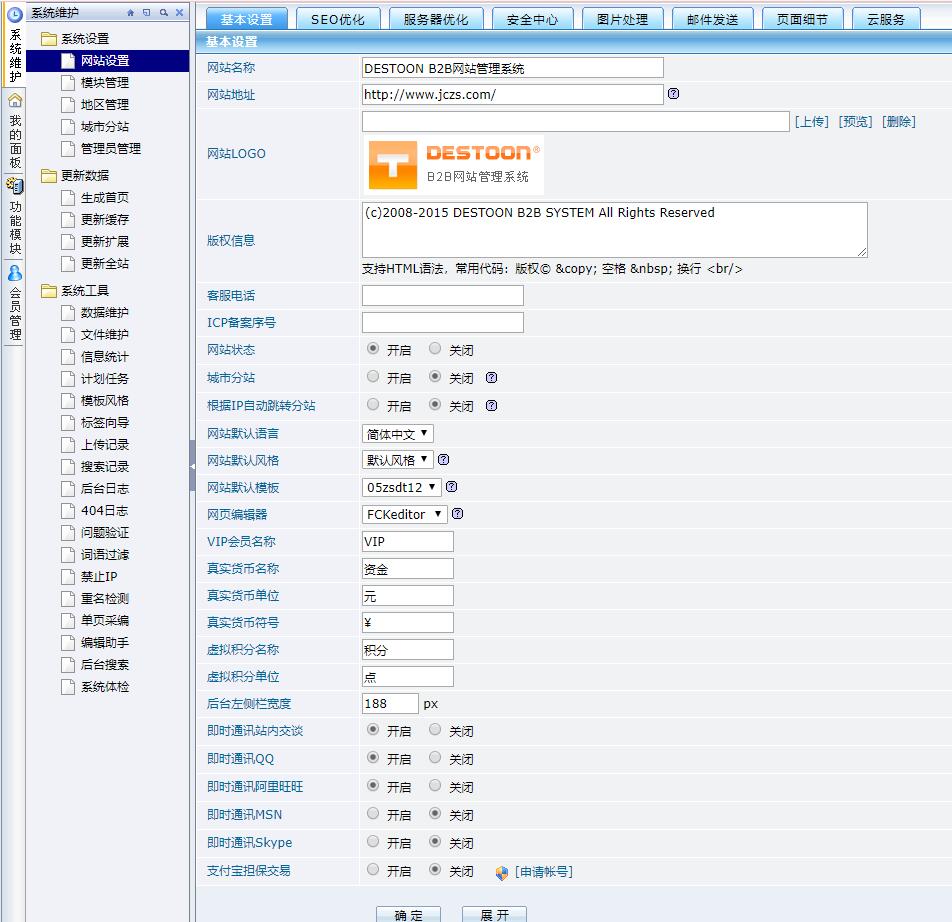
Task: Click help icon next to 网站默认风格 dropdown
Action: click(x=443, y=459)
